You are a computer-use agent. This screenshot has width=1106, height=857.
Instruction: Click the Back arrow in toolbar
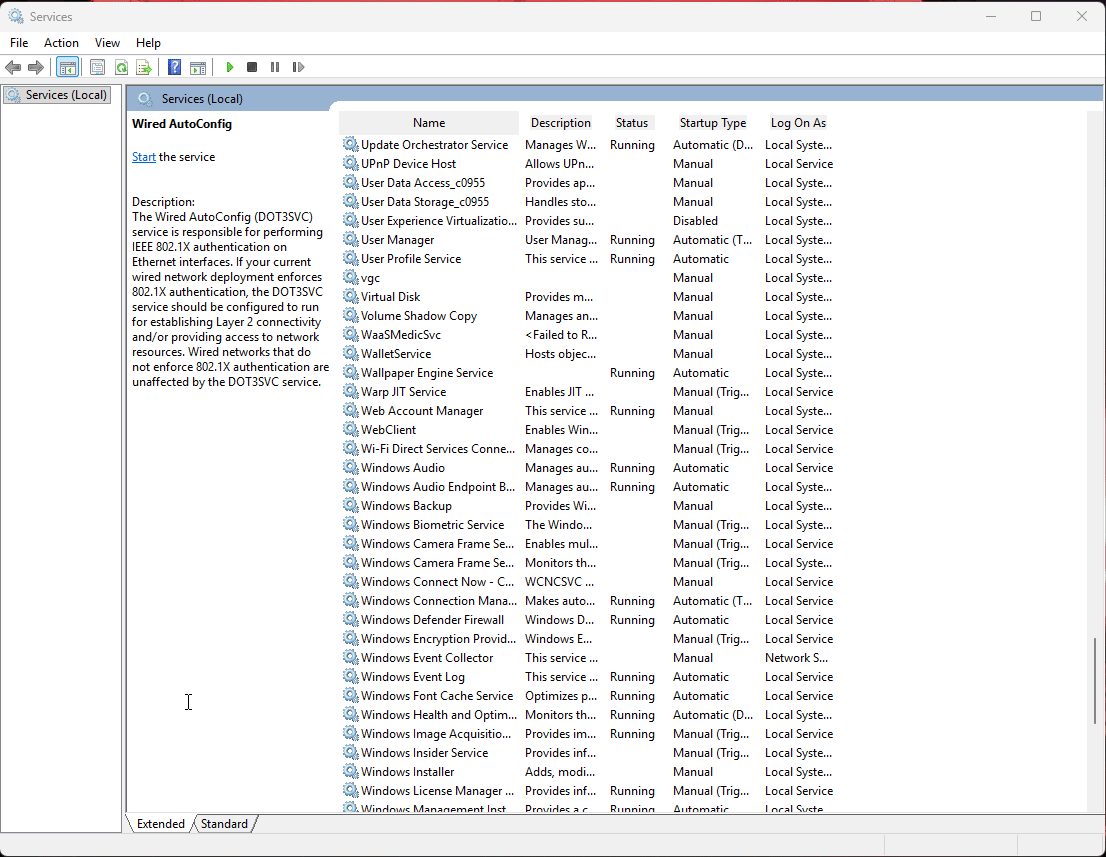point(13,67)
